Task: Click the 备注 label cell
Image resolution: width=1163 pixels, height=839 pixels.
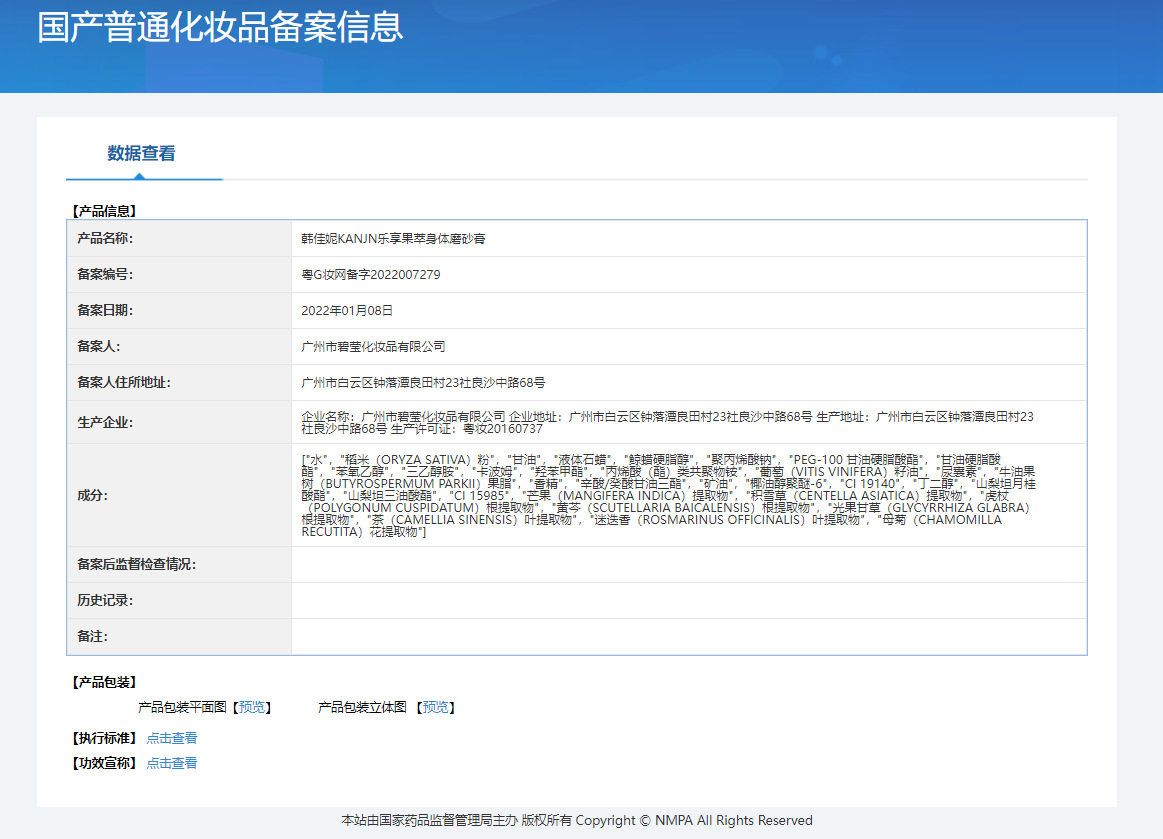Action: [x=179, y=636]
